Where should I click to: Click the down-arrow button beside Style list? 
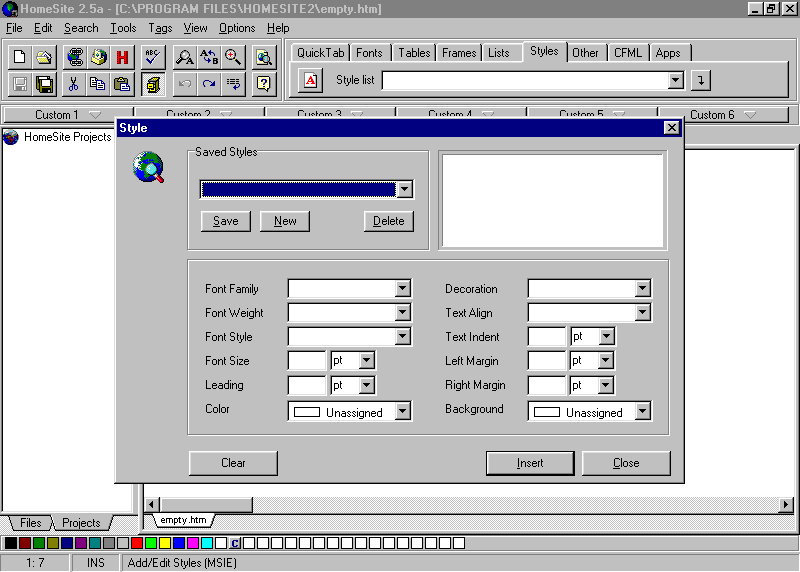(x=701, y=80)
